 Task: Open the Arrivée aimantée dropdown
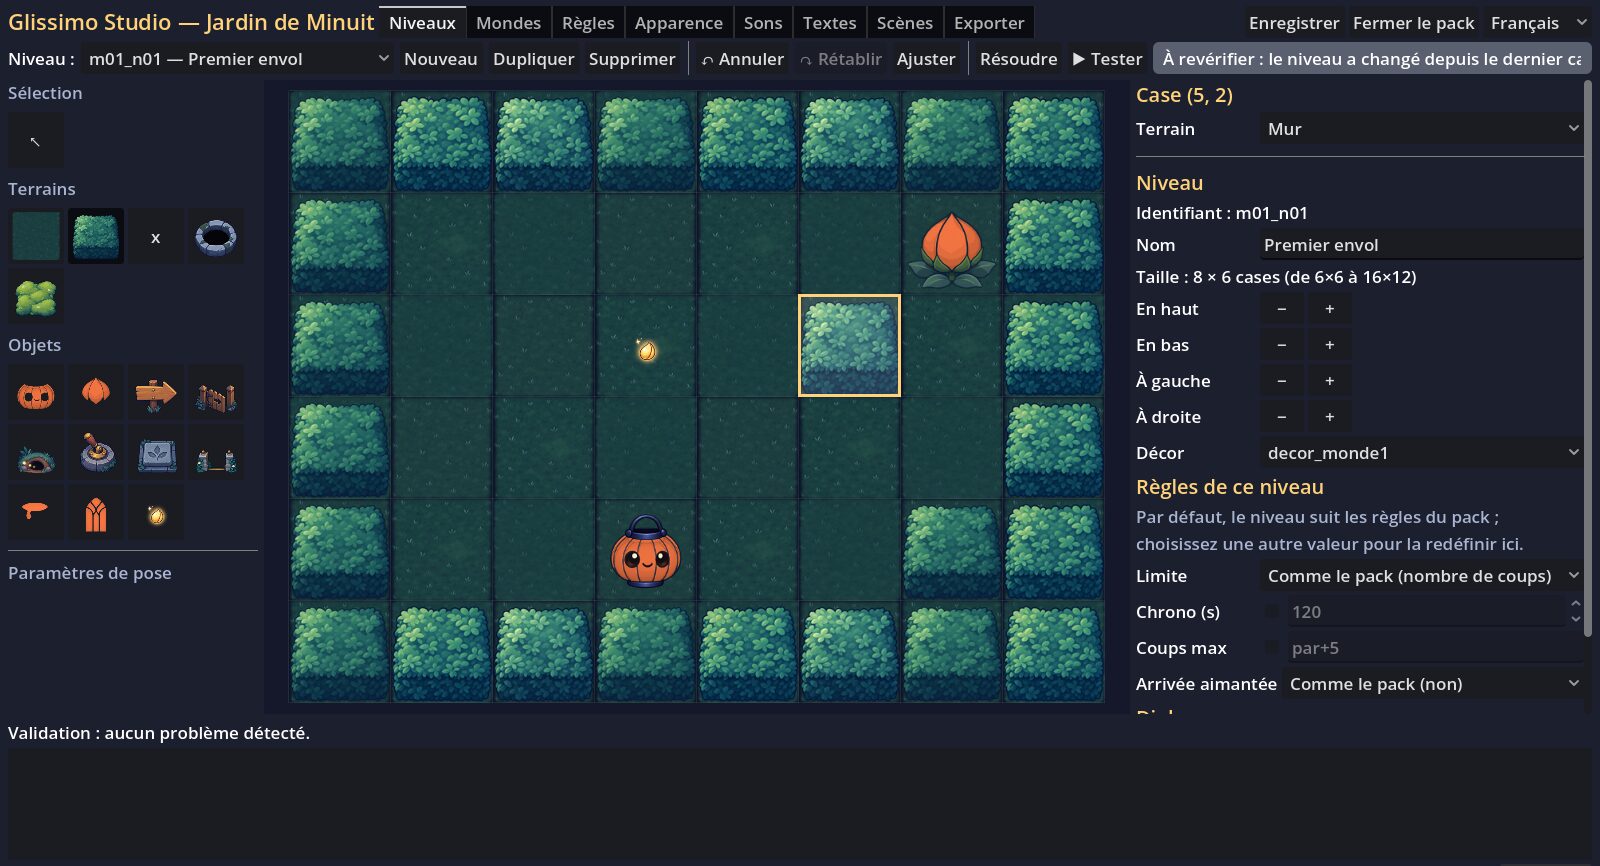pyautogui.click(x=1433, y=684)
